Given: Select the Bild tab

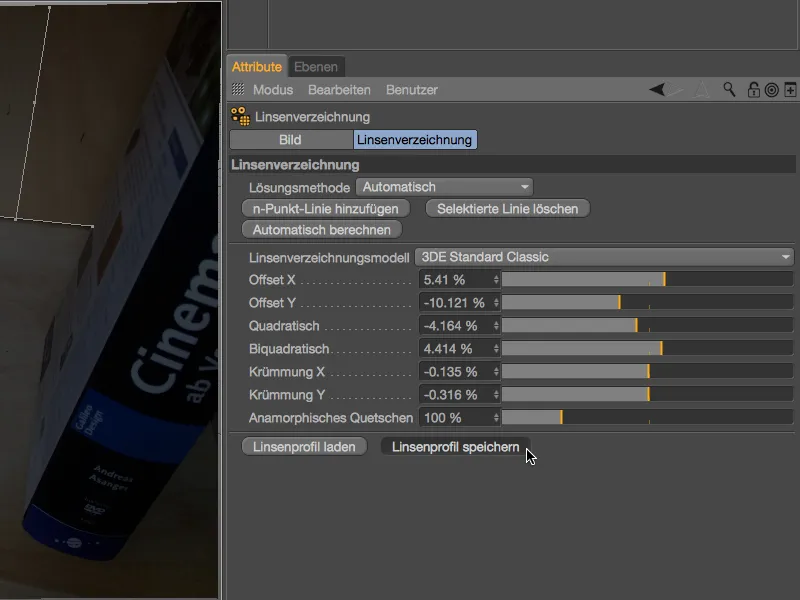Looking at the screenshot, I should [x=291, y=140].
